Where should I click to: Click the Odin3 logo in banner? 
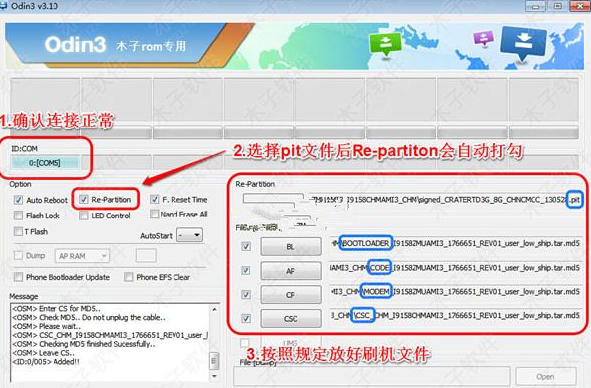pyautogui.click(x=75, y=45)
